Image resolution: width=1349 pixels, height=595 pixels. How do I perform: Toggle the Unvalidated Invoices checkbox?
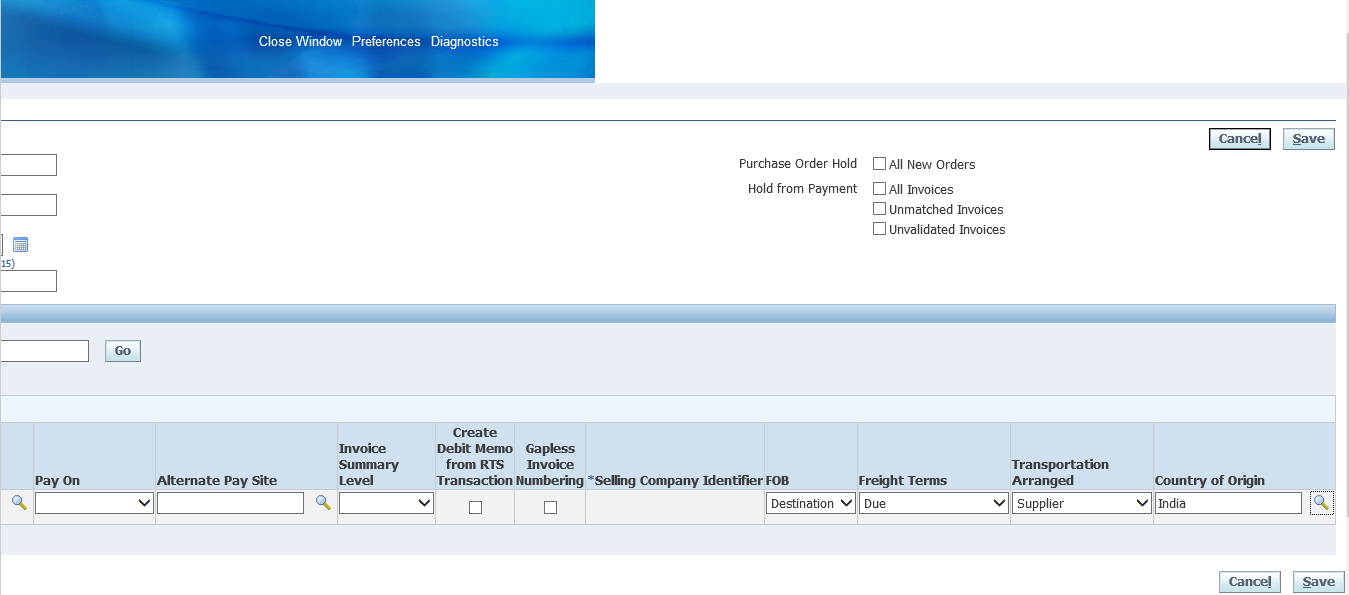point(880,229)
